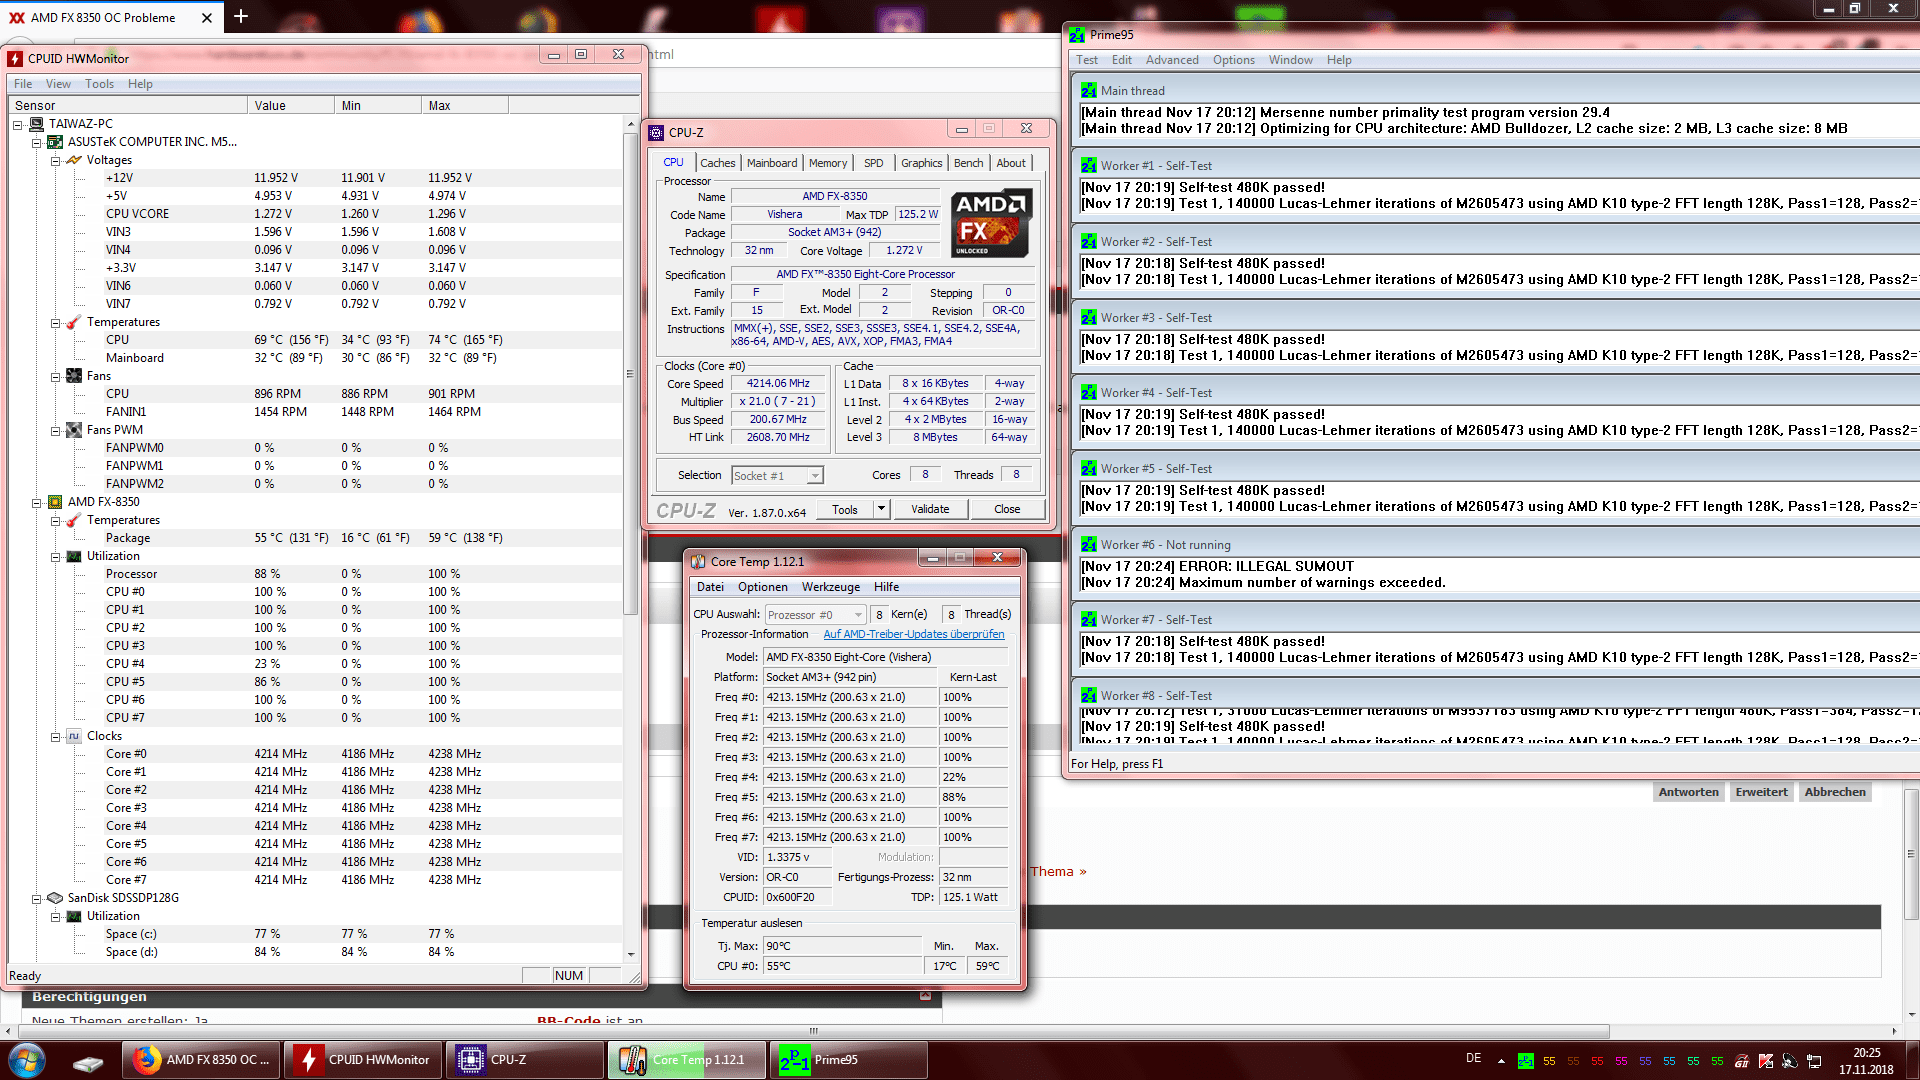Open the Advanced menu in Prime95
This screenshot has height=1080, width=1920.
(1171, 60)
